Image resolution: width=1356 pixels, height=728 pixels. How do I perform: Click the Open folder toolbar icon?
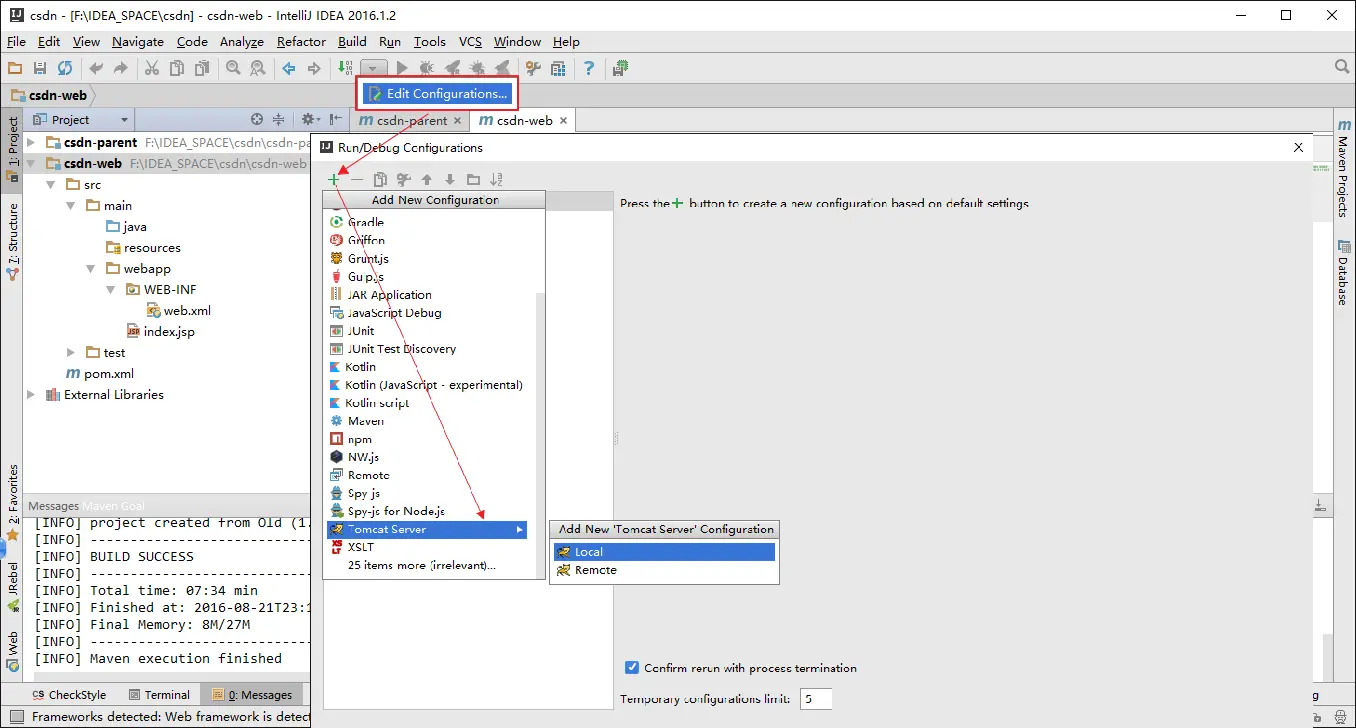(x=15, y=68)
